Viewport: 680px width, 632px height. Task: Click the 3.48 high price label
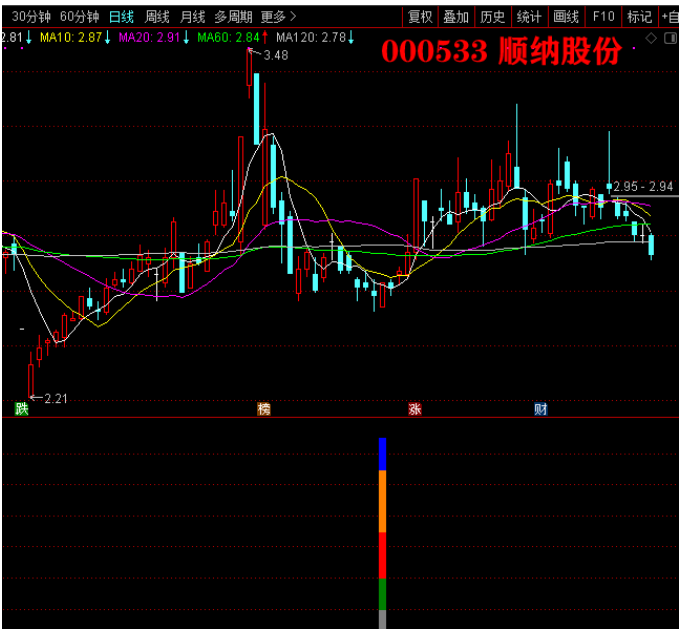coord(276,56)
